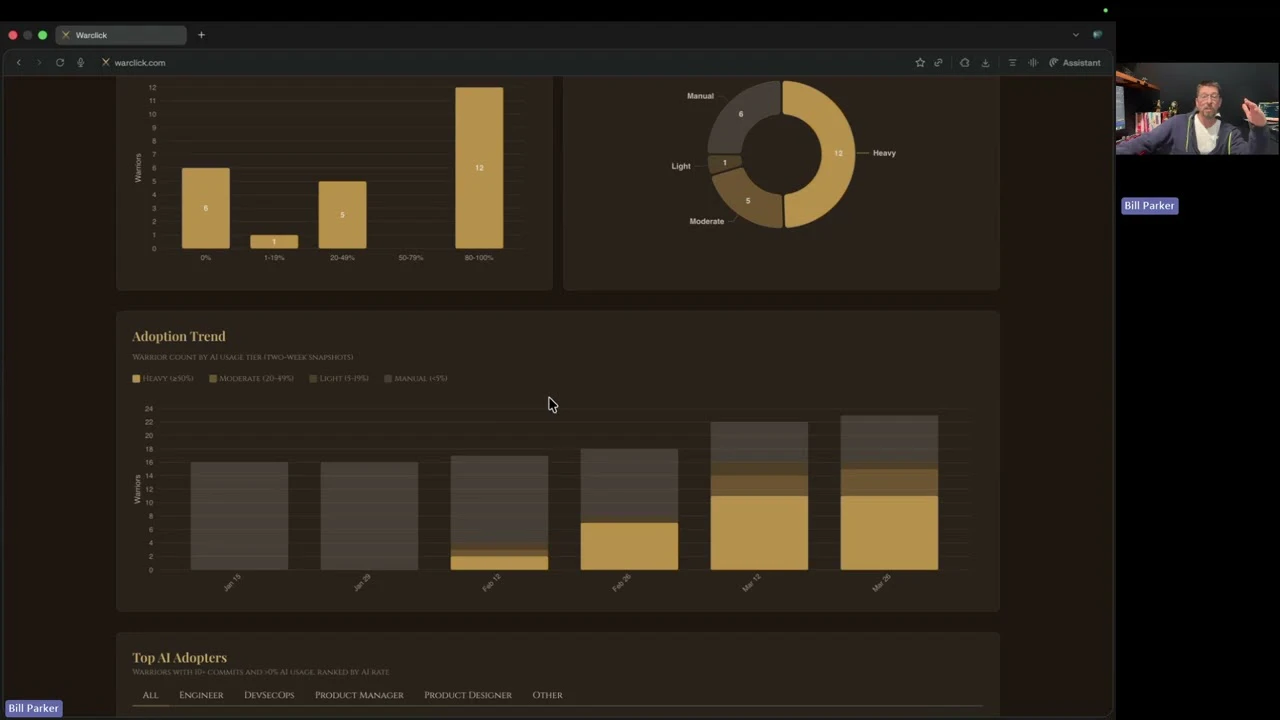Open the downloads icon in the toolbar
Screen dimensions: 1280x720
985,62
